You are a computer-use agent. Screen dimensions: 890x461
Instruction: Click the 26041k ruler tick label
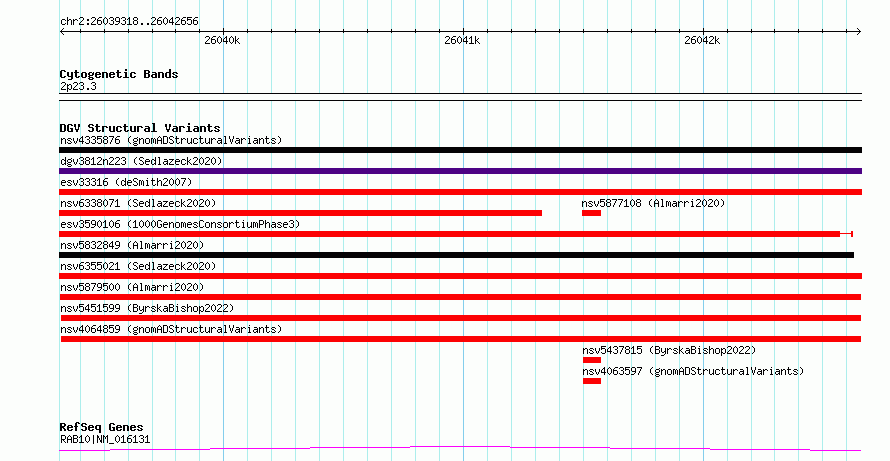click(x=462, y=40)
